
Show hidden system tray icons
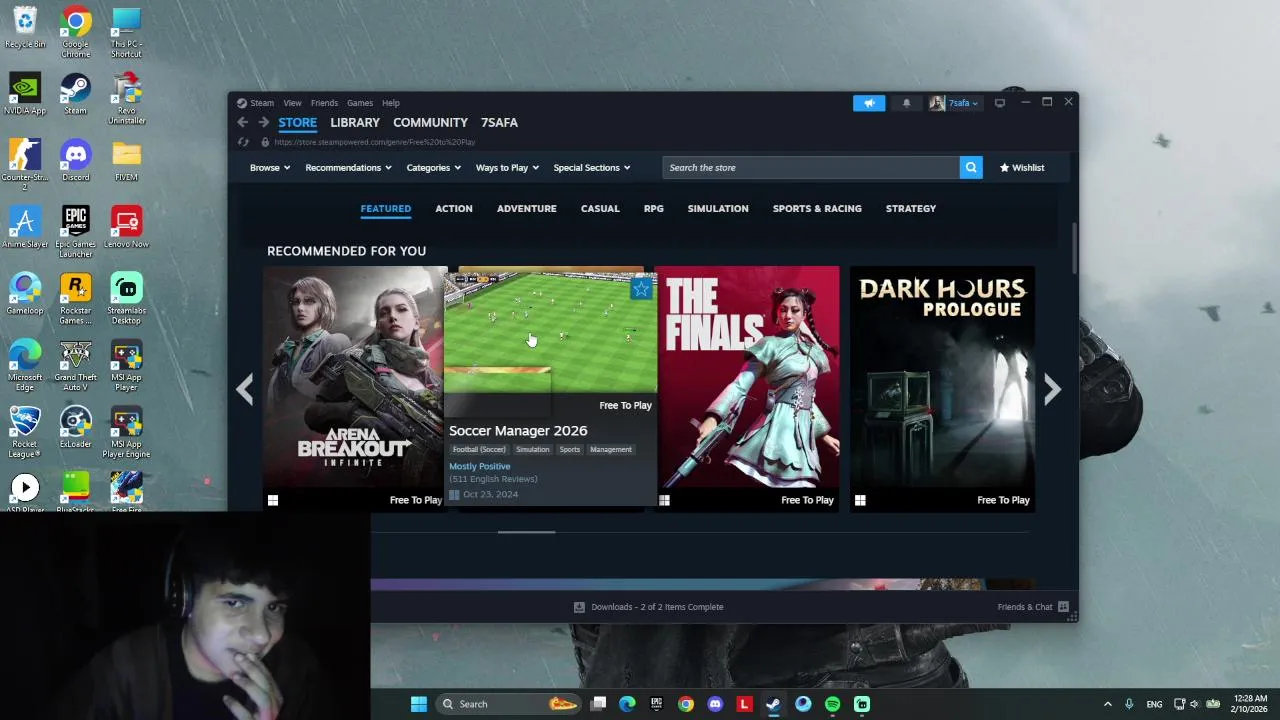click(1107, 704)
